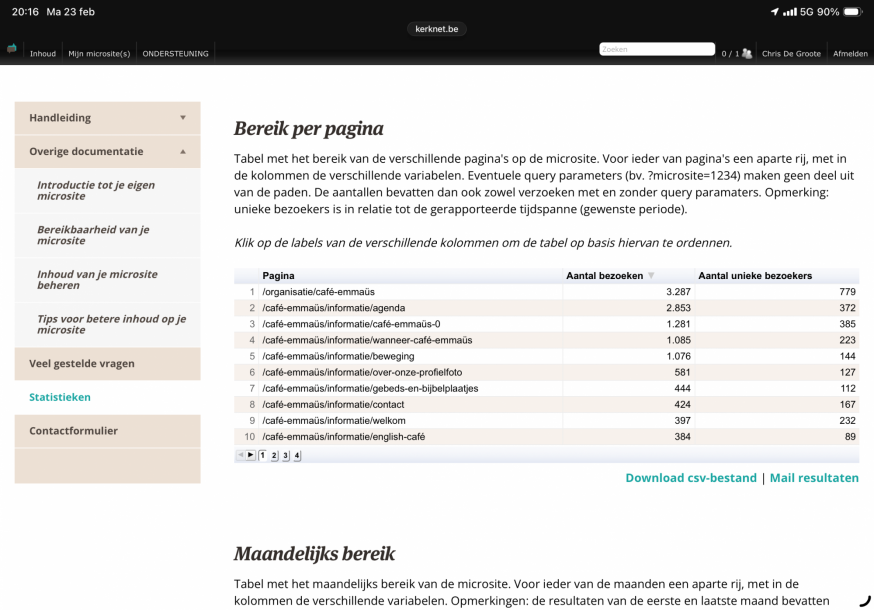Click the Mail resultaten link
Image resolution: width=874 pixels, height=610 pixels.
coord(814,478)
